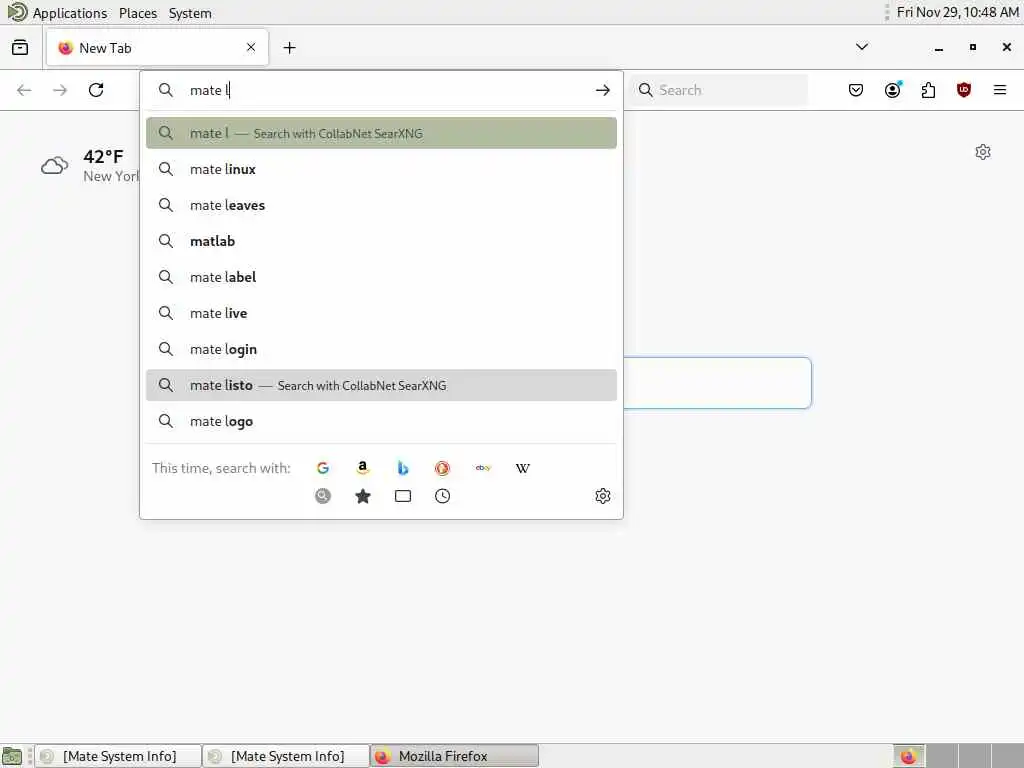Viewport: 1024px width, 768px height.
Task: Click the Go arrow in address bar
Action: click(602, 90)
